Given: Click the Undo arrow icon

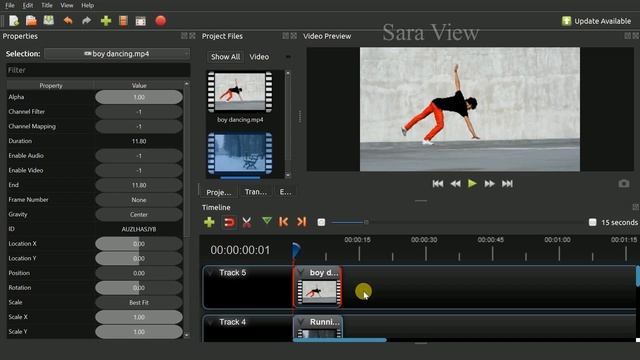Looking at the screenshot, I should (68, 20).
